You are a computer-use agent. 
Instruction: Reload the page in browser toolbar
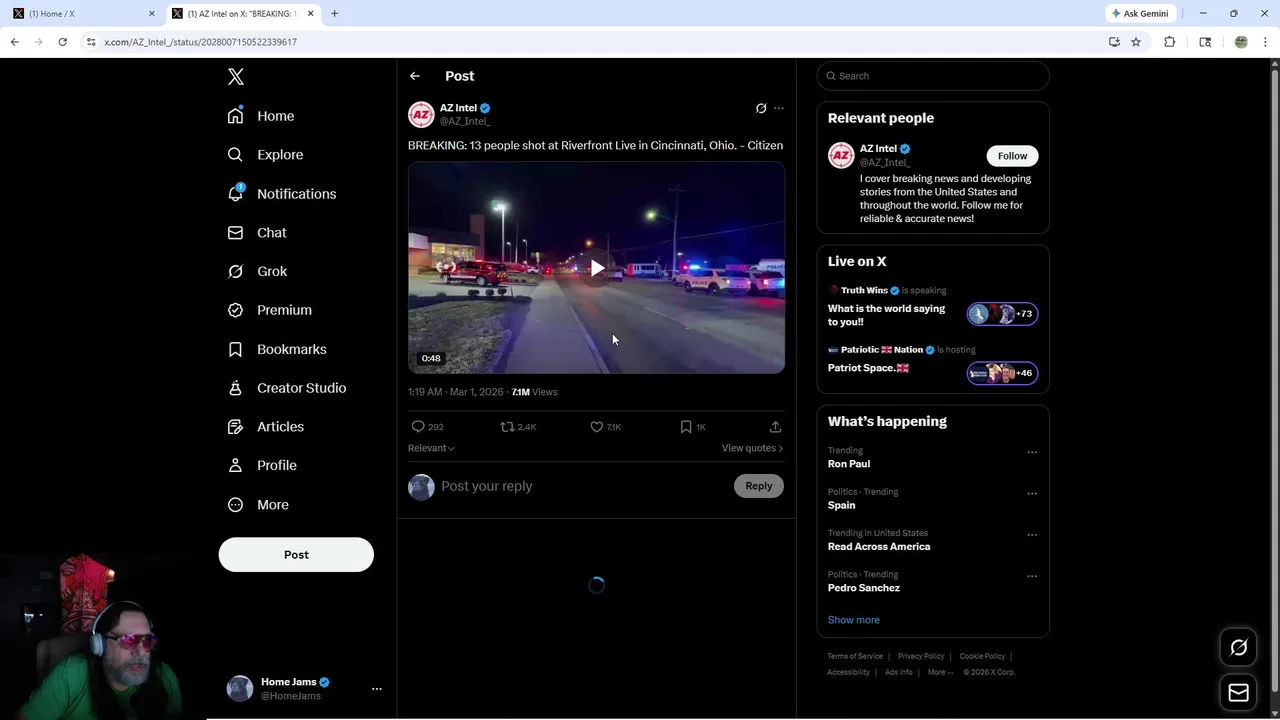(62, 42)
